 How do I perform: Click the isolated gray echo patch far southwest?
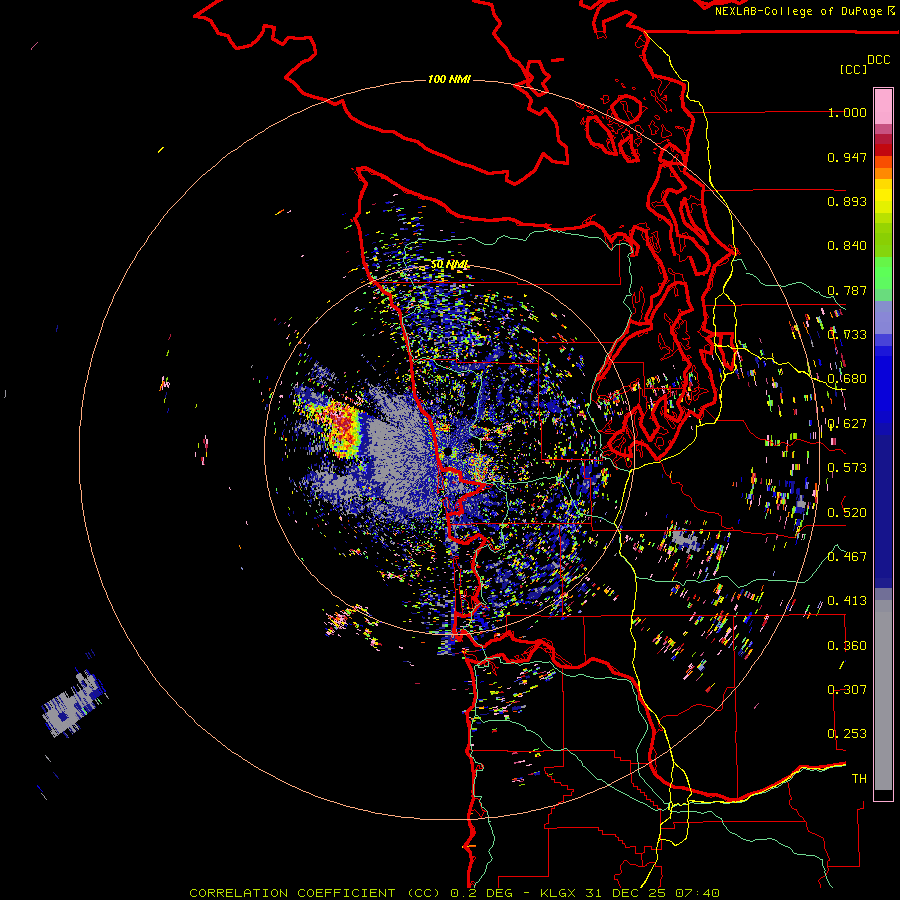click(x=73, y=703)
